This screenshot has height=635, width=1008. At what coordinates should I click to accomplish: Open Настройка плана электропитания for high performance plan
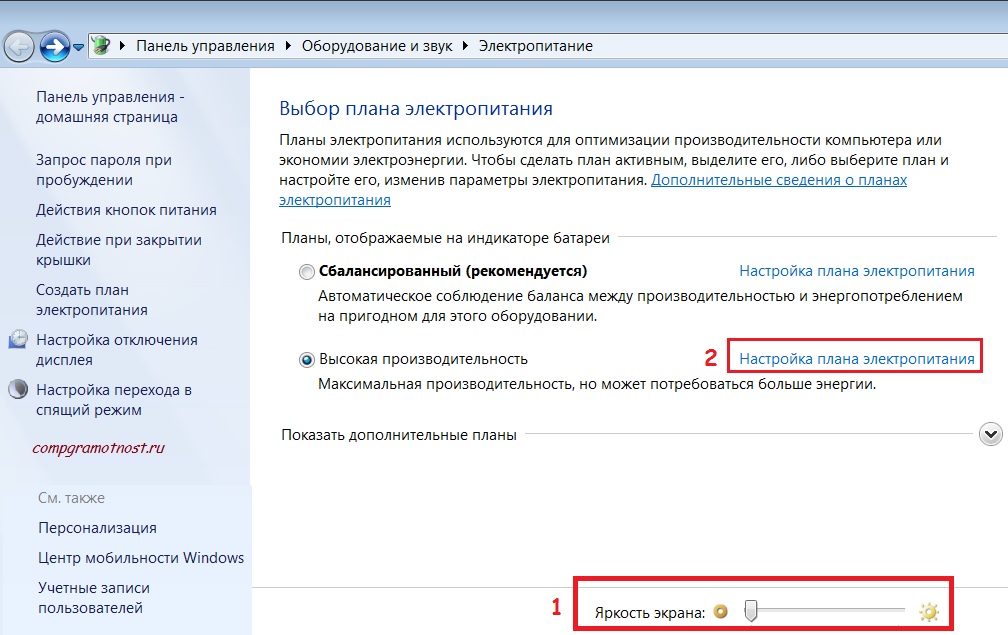pos(856,359)
